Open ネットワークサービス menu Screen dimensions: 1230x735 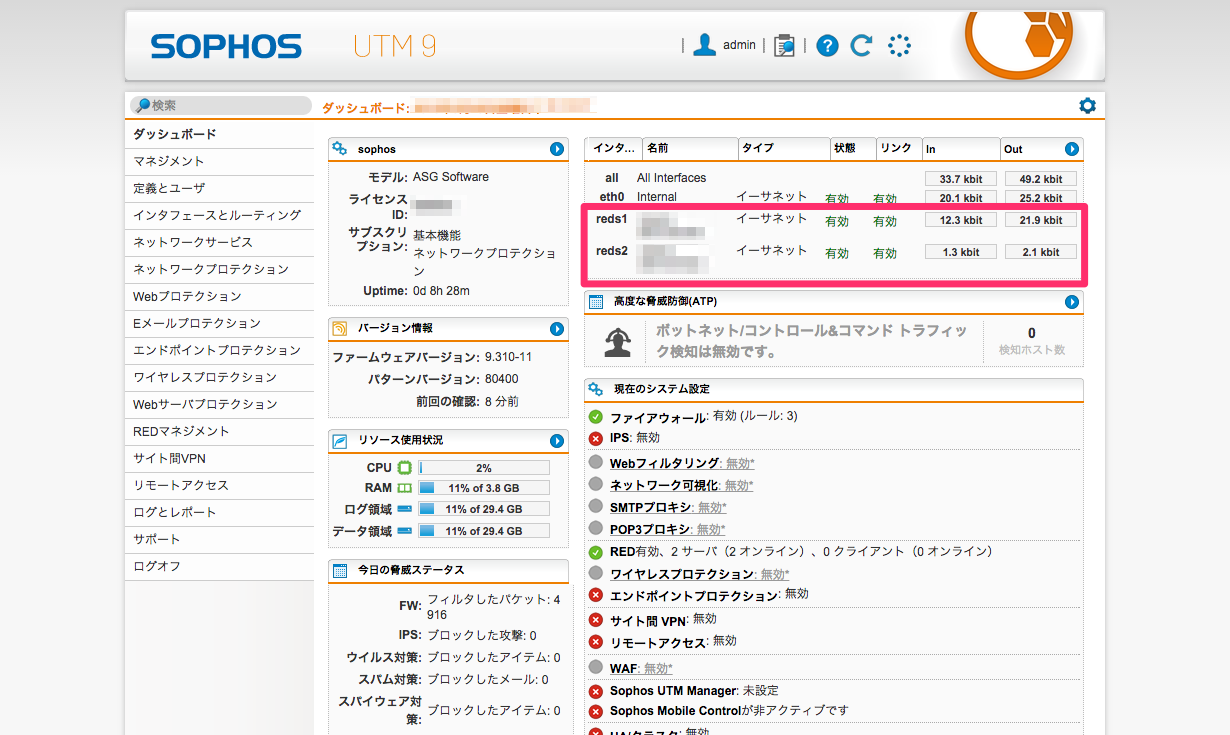(219, 242)
